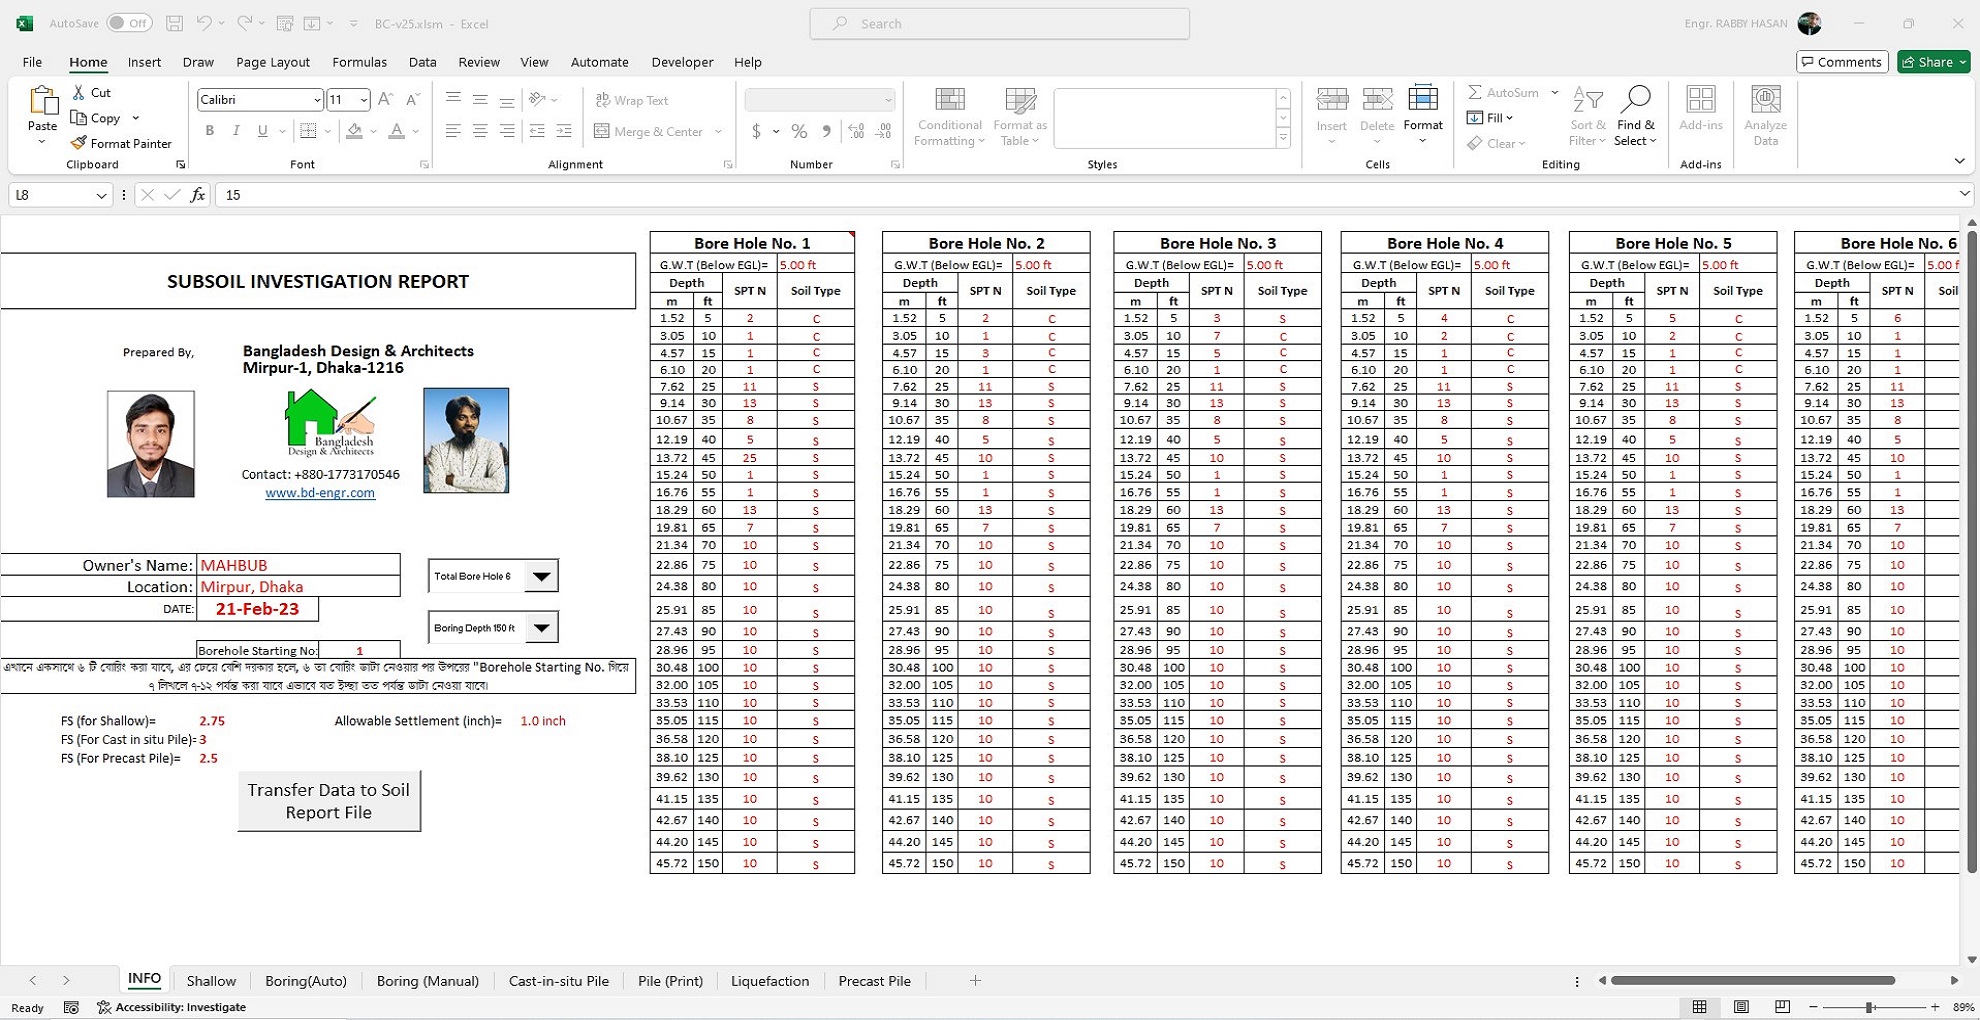Screen dimensions: 1980x1020
Task: Click the zoom slider handle
Action: point(1869,1007)
